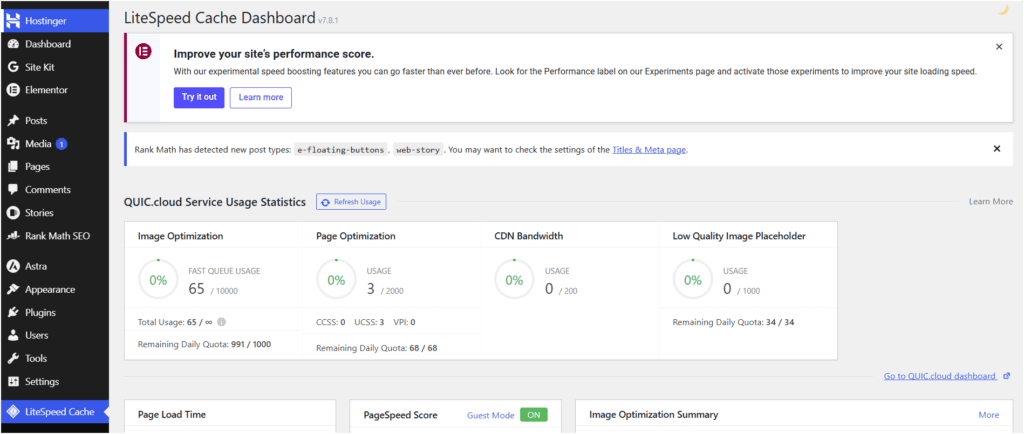Click the moon icon at top right
Image resolution: width=1024 pixels, height=434 pixels.
click(1004, 10)
